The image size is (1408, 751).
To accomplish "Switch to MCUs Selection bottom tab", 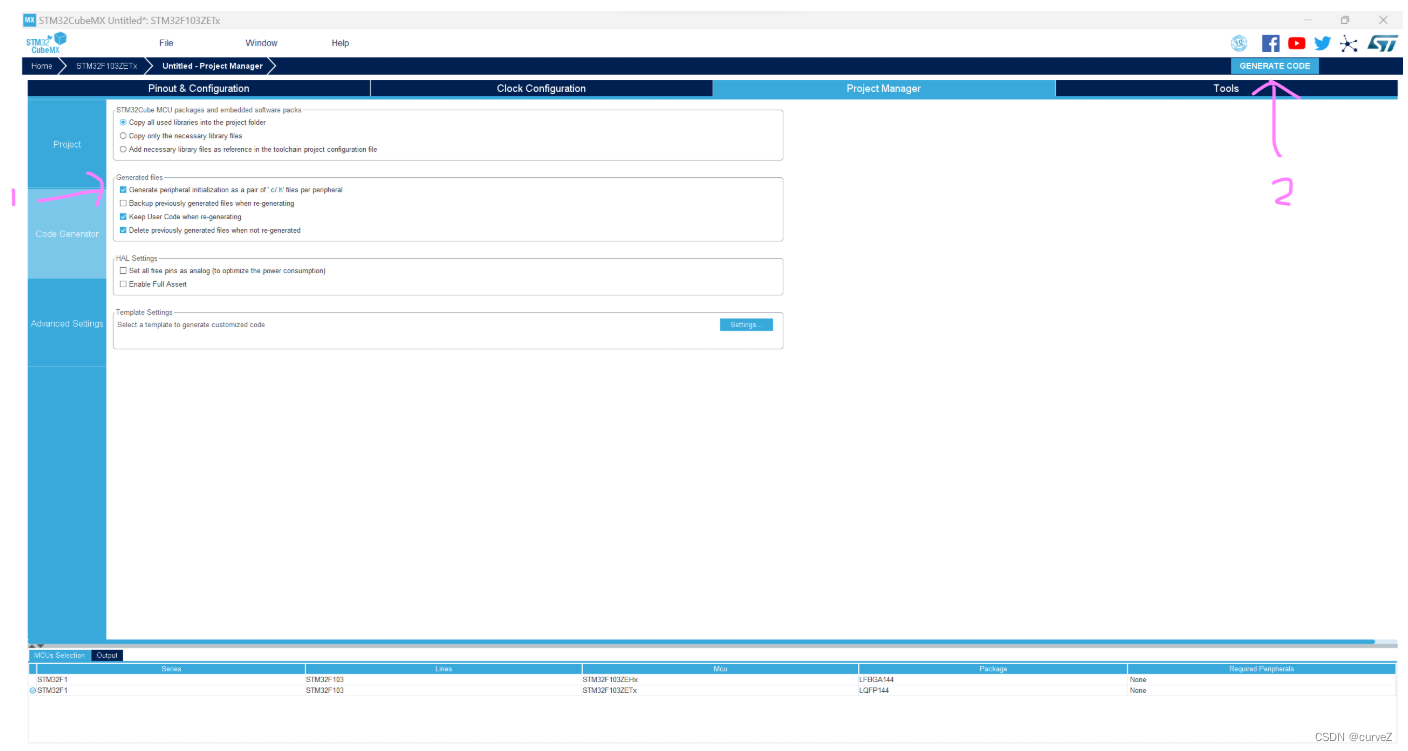I will coord(60,655).
